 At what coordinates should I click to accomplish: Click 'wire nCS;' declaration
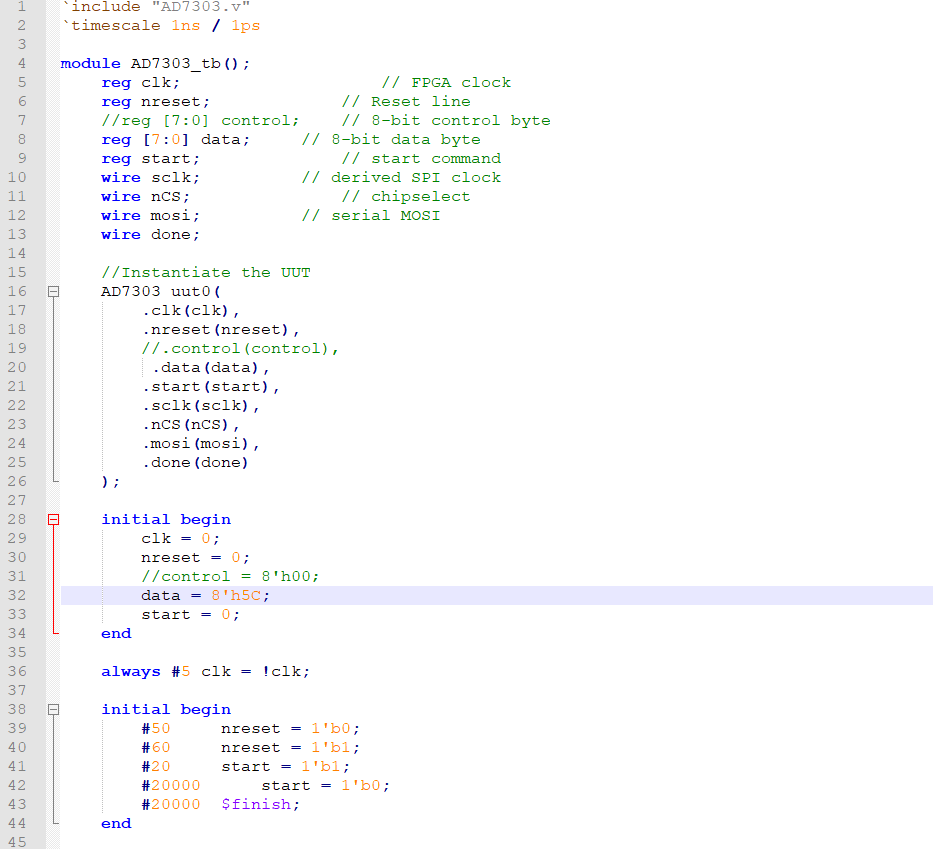coord(145,197)
